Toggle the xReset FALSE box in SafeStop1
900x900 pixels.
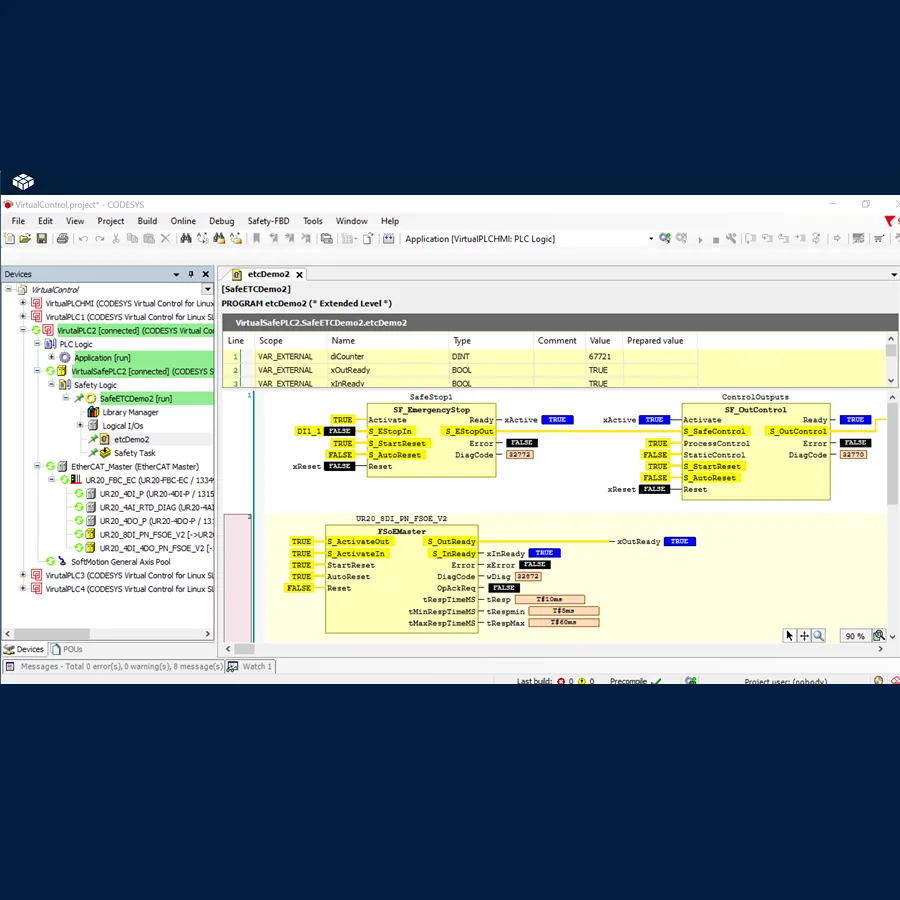341,465
